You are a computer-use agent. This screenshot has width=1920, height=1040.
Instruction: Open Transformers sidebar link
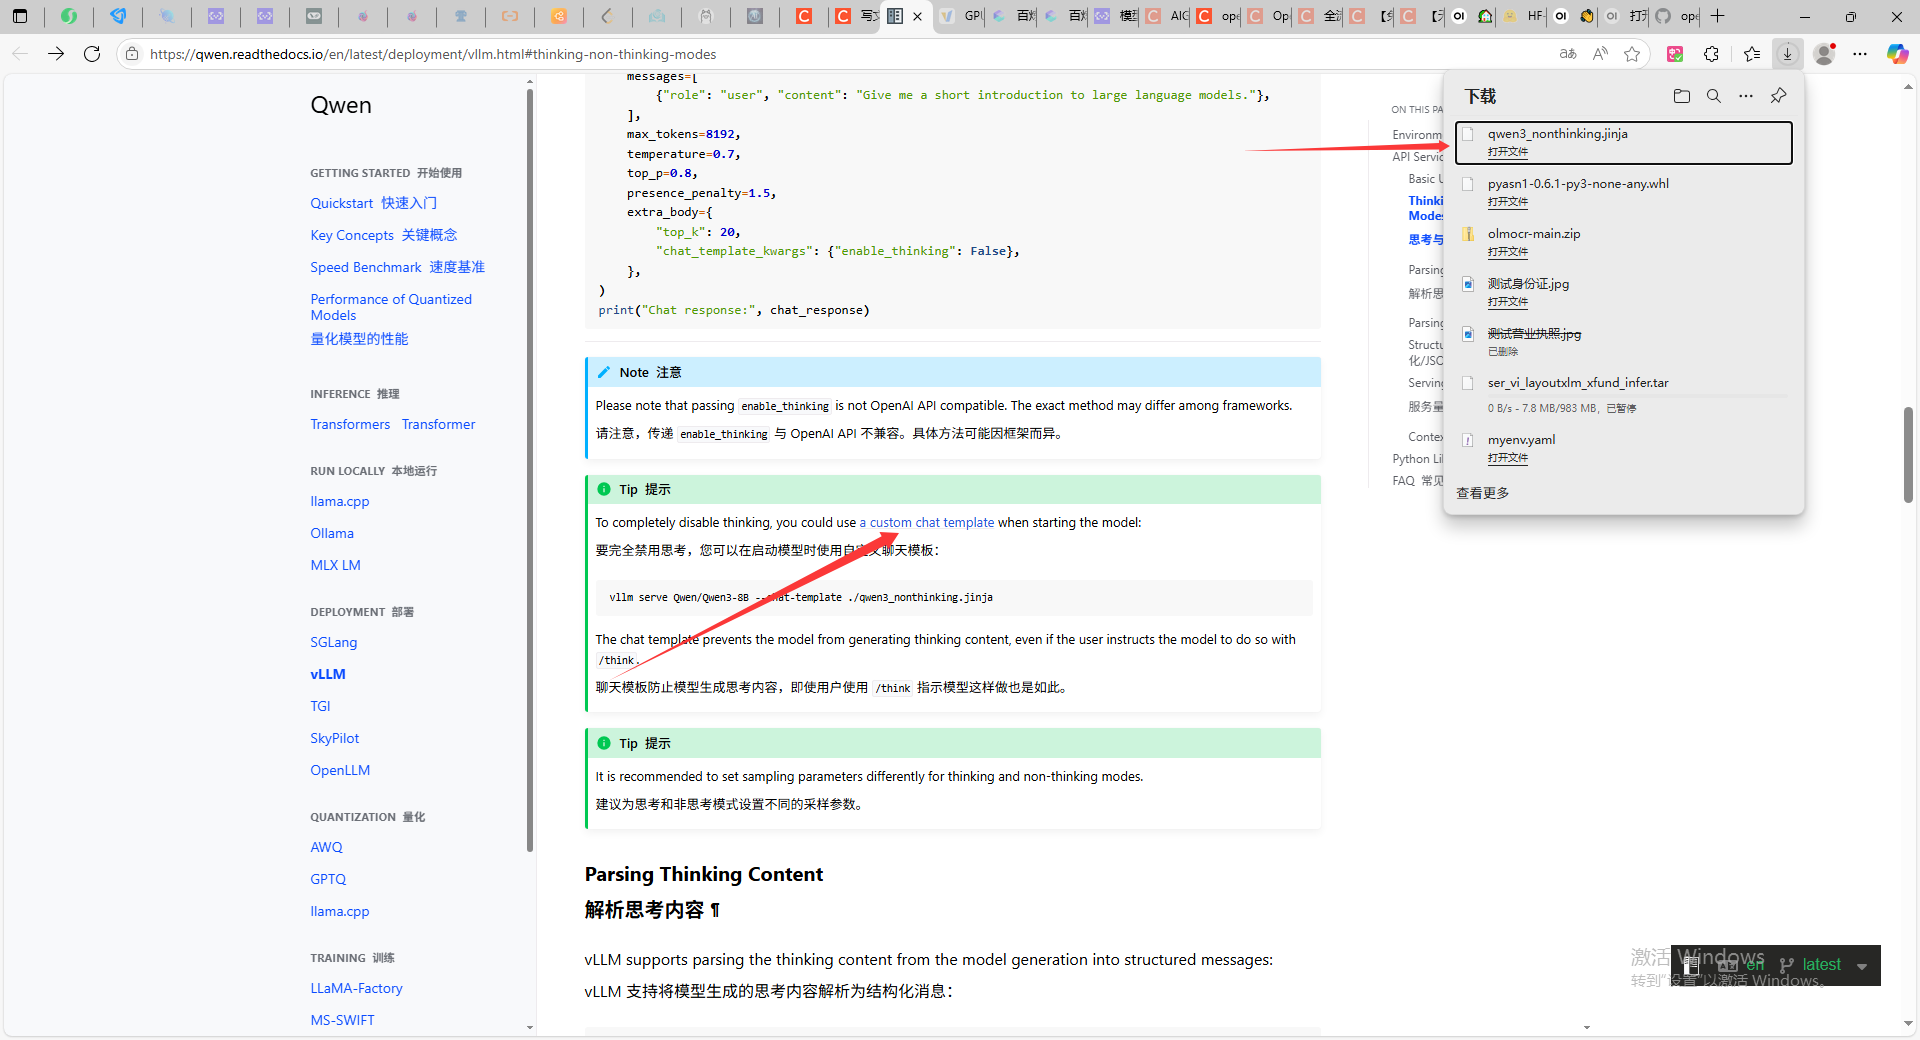pyautogui.click(x=350, y=424)
